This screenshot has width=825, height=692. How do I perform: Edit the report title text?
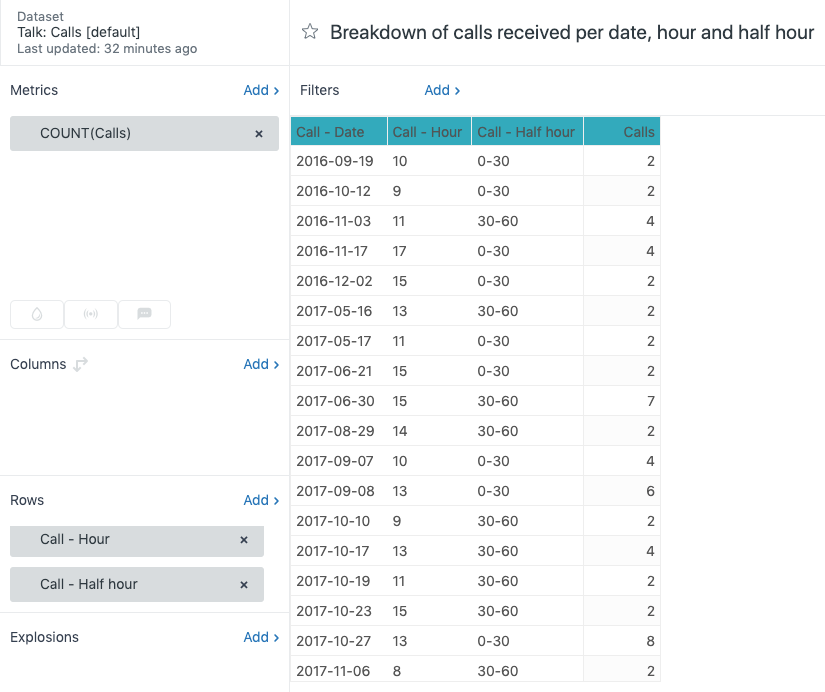pos(571,32)
